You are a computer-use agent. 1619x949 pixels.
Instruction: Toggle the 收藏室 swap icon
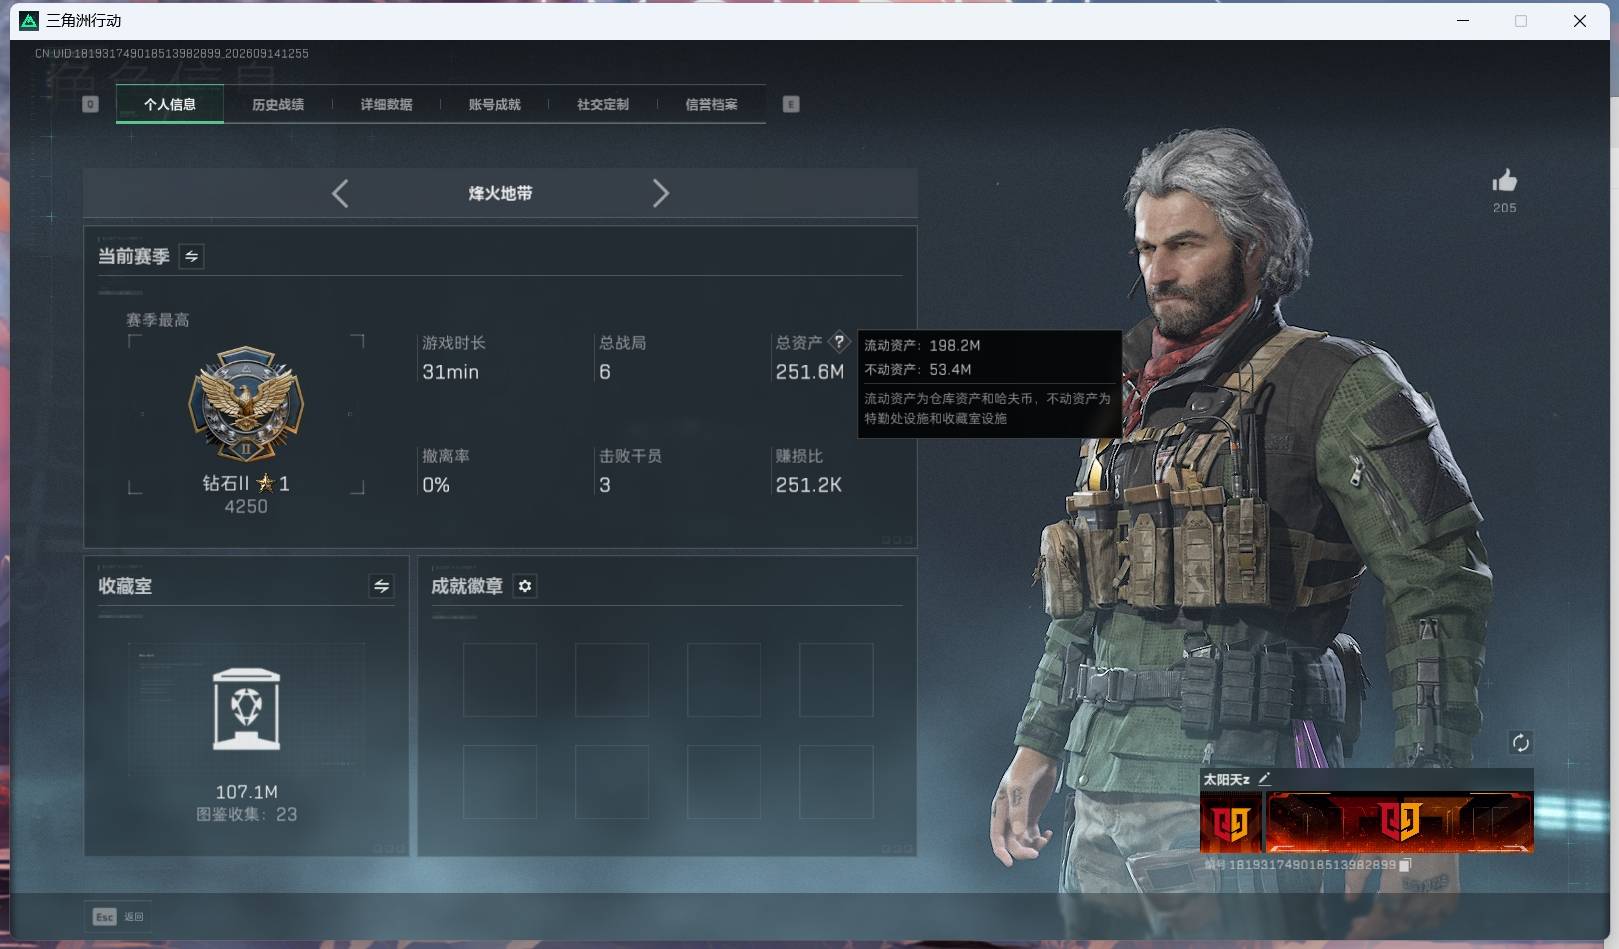click(x=381, y=586)
